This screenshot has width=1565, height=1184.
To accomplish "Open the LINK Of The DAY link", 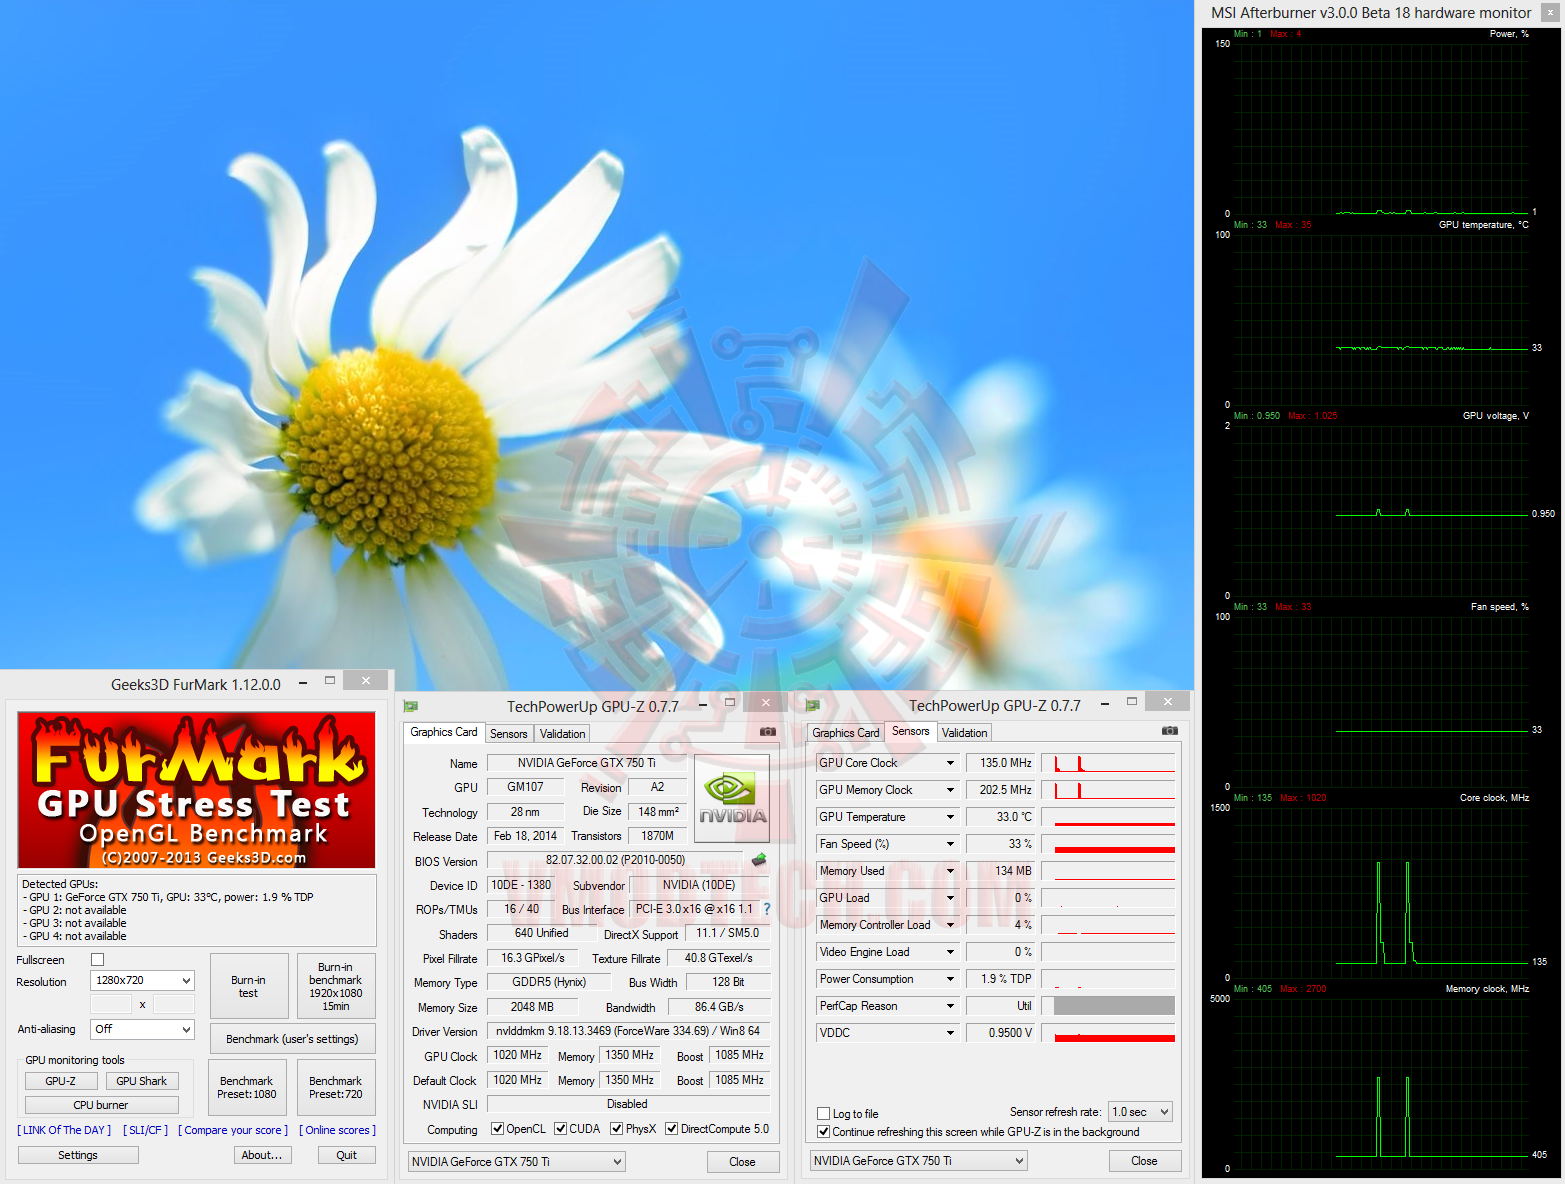I will (x=64, y=1130).
